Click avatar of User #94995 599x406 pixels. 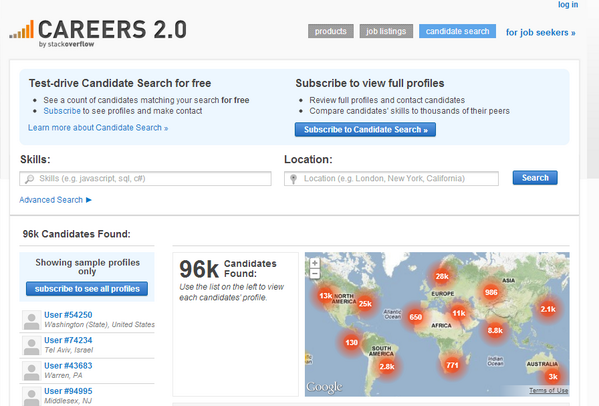click(31, 396)
